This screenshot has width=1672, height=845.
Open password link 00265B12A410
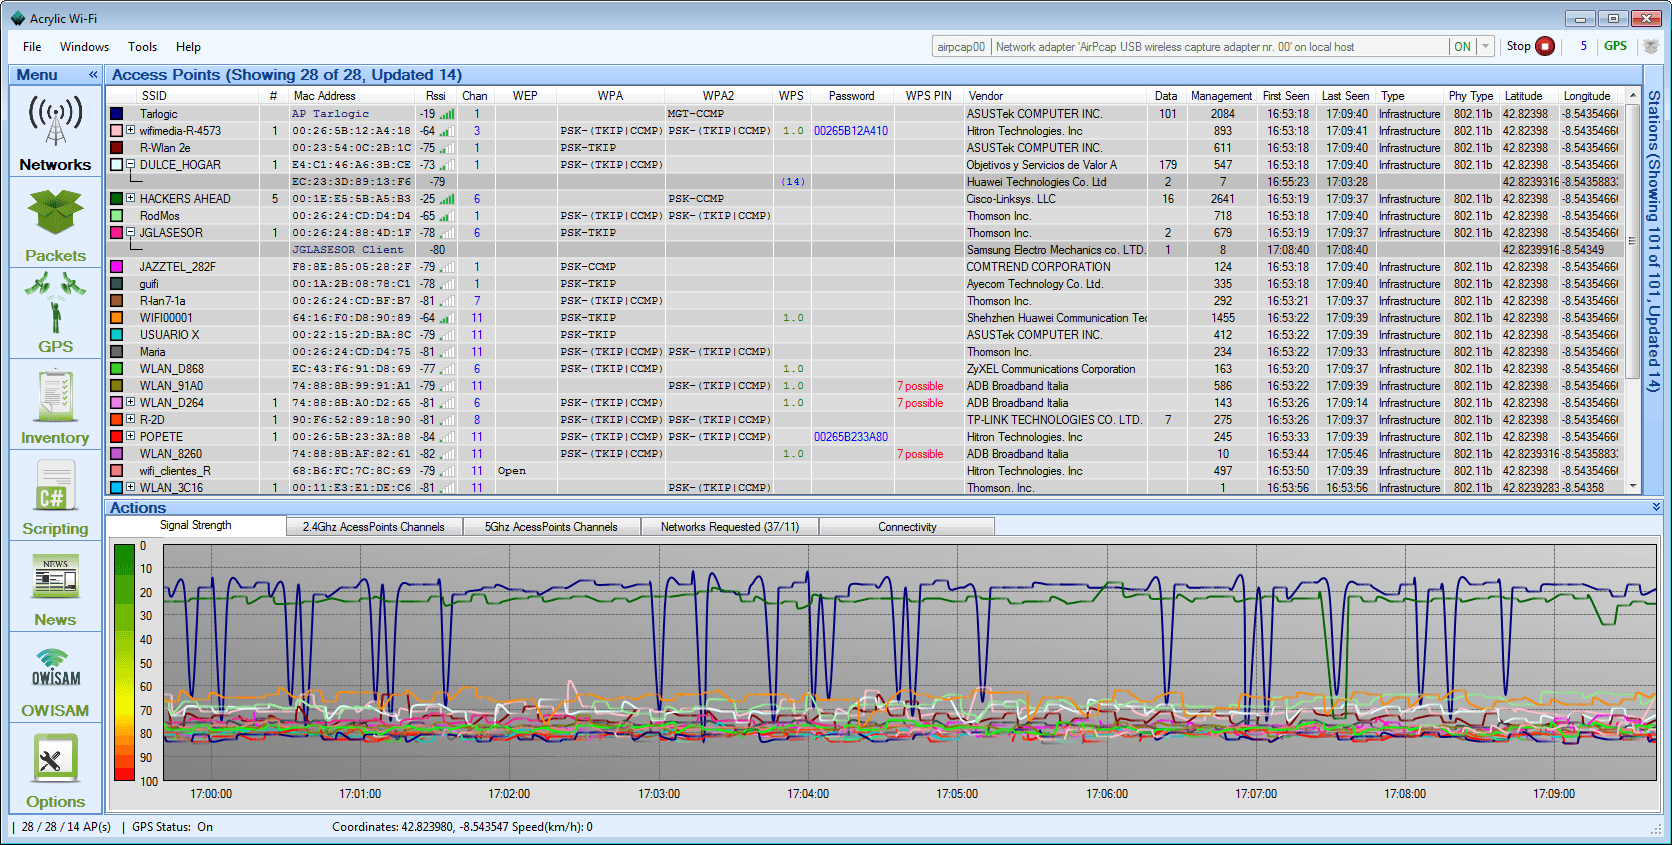(x=851, y=131)
